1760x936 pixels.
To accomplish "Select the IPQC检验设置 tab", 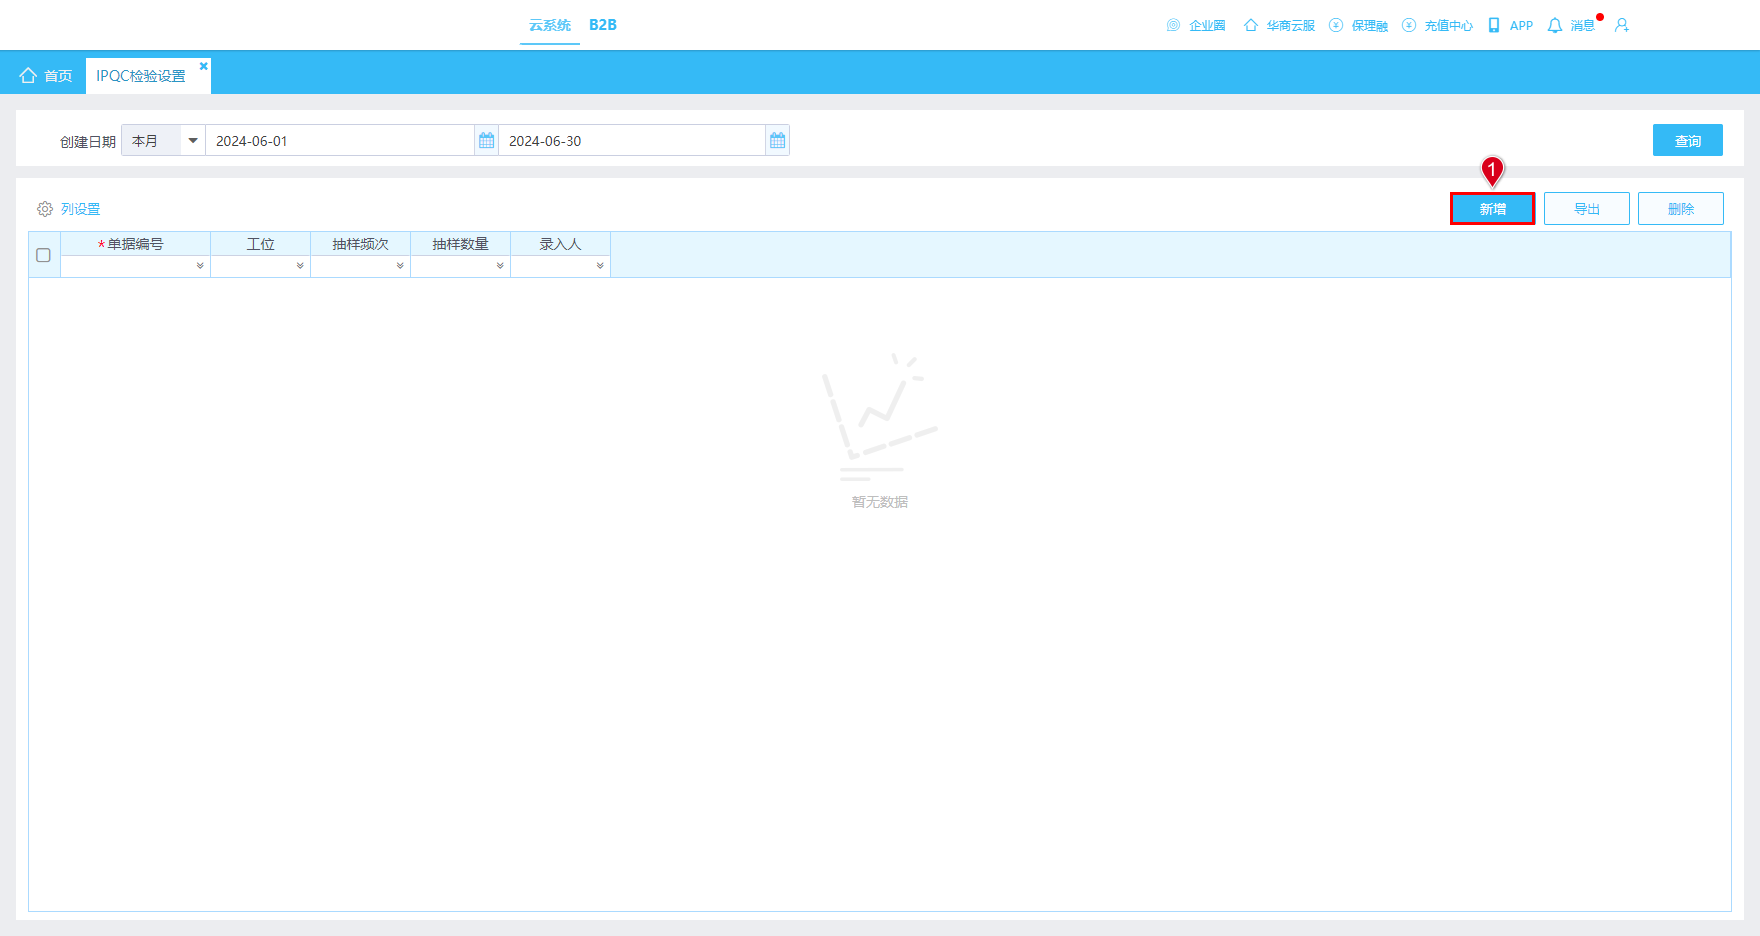I will point(141,76).
